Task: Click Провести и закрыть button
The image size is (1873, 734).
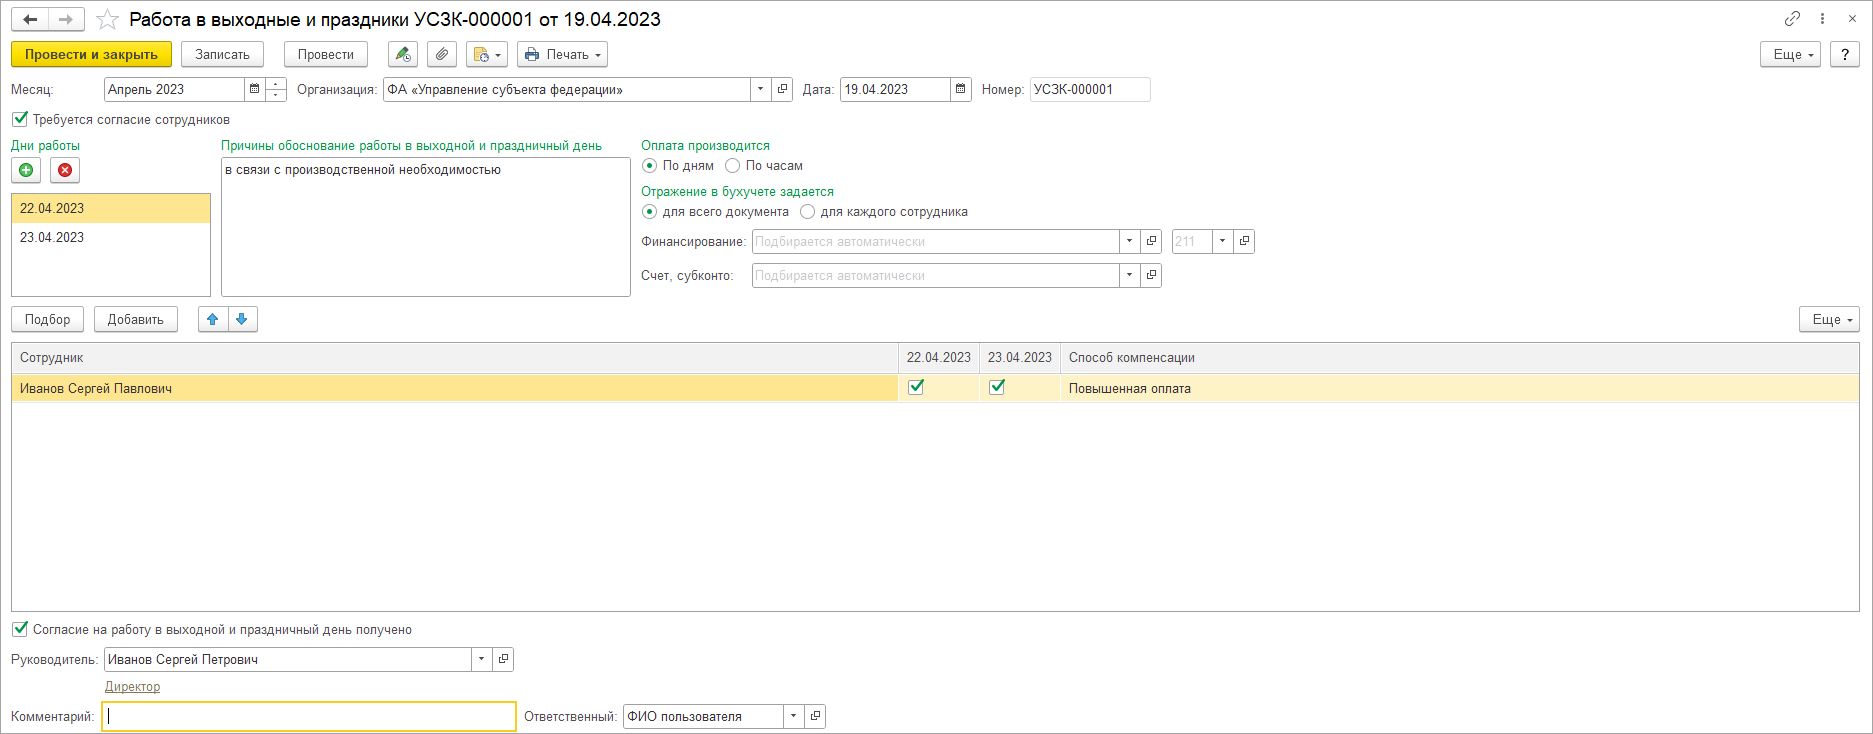Action: click(x=91, y=54)
